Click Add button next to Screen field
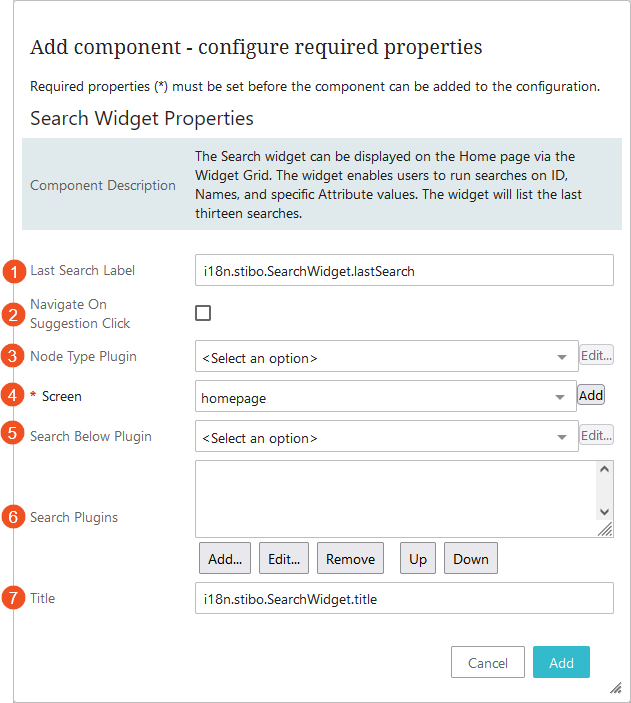Screen dimensions: 631x703 591,395
